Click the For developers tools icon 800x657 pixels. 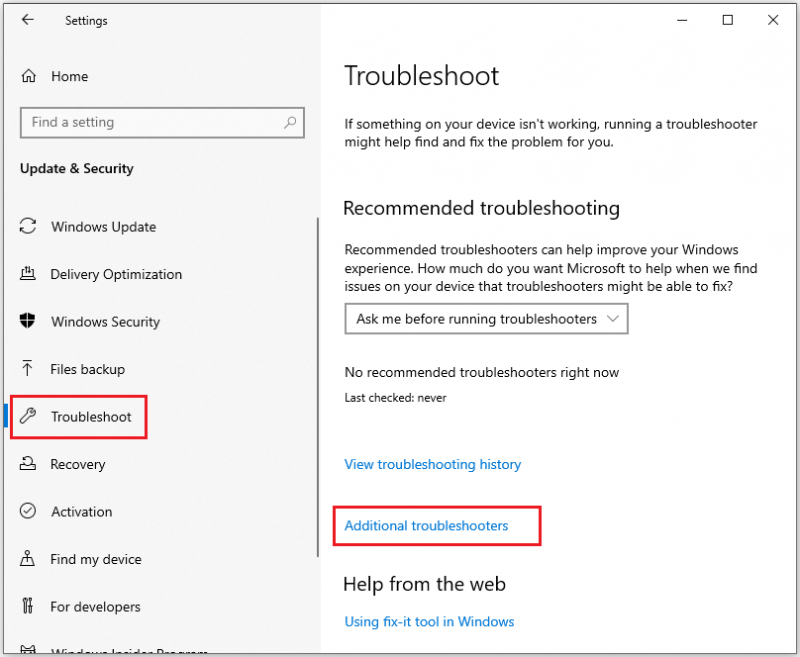click(x=28, y=606)
